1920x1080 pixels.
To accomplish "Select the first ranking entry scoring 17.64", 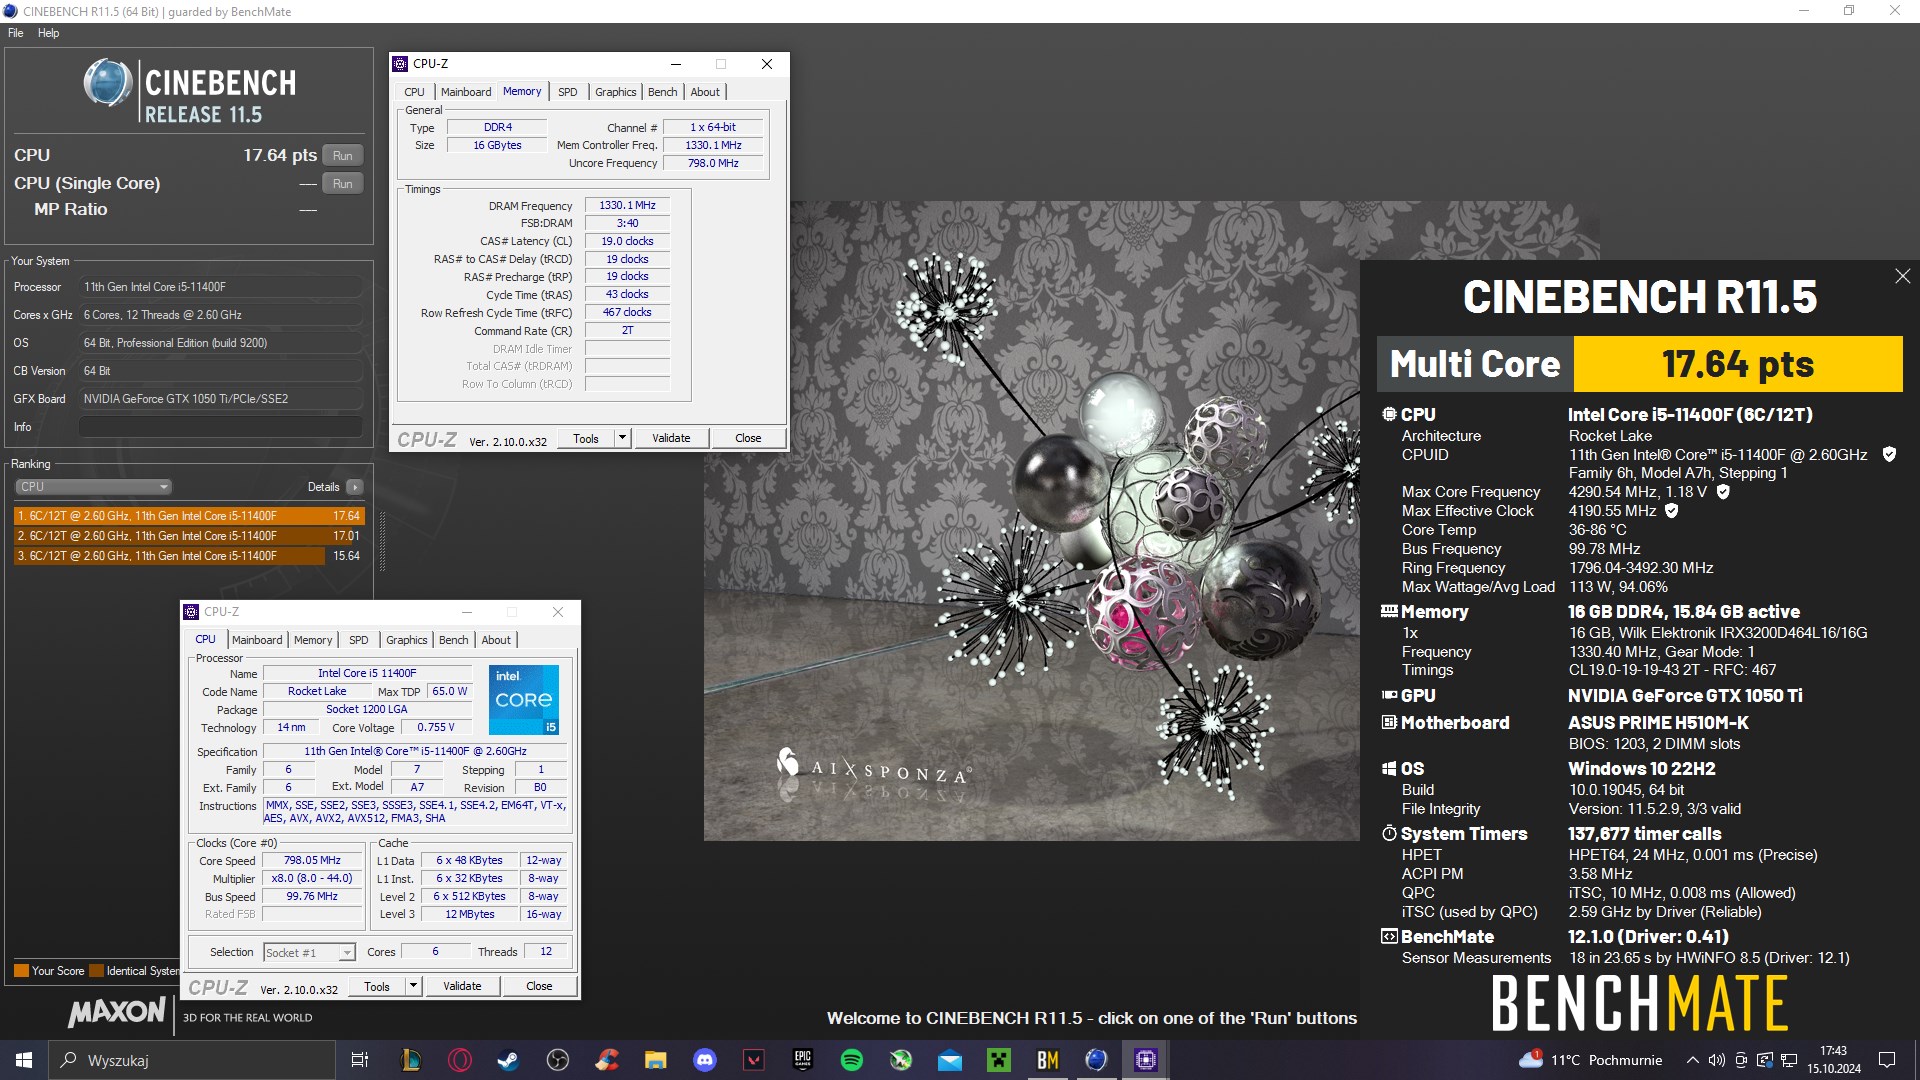I will click(x=189, y=516).
